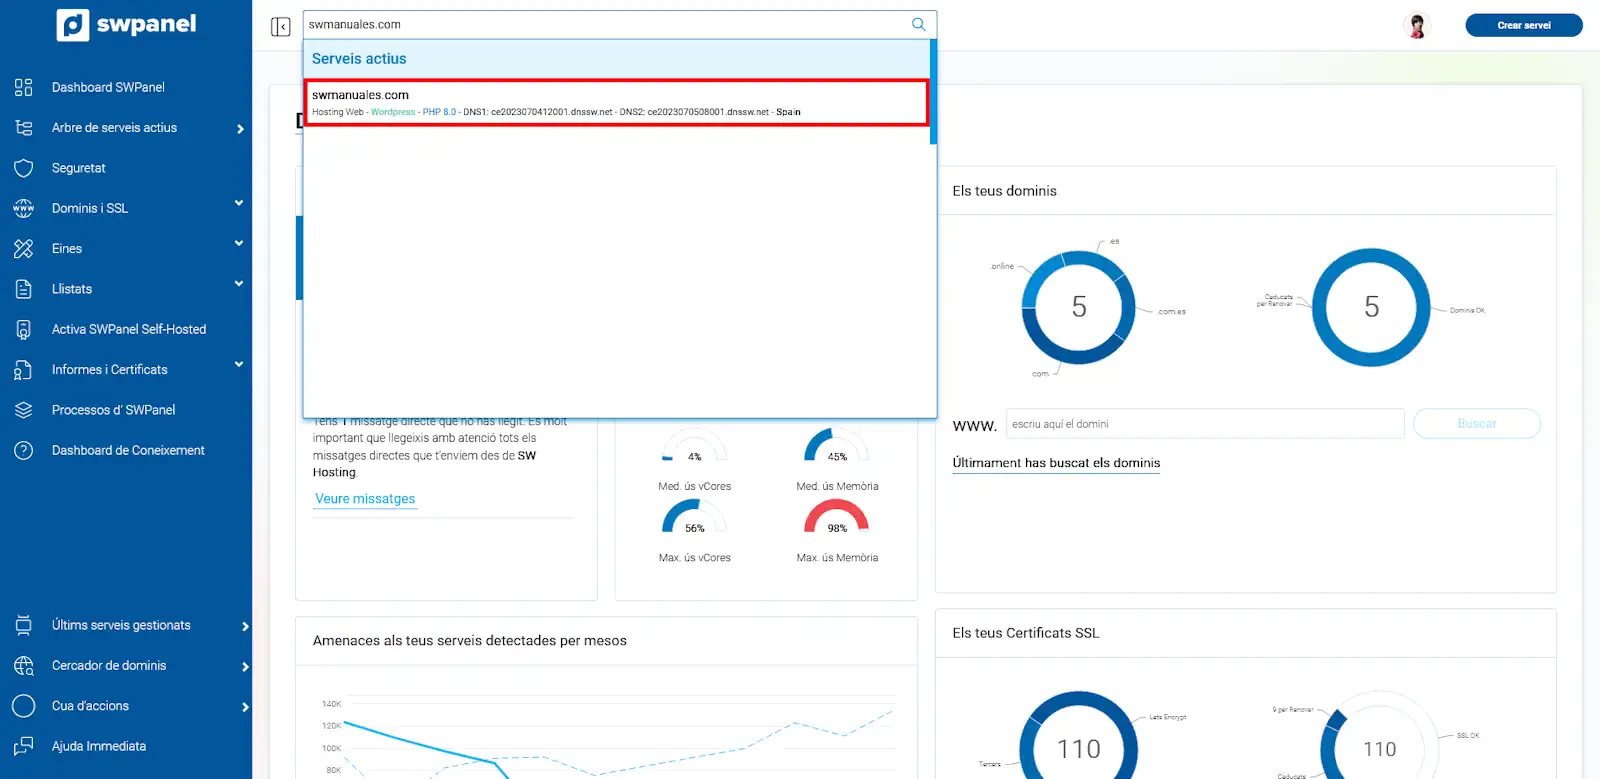Viewport: 1600px width, 779px height.
Task: Click the Últims serveis gestionats icon
Action: point(24,625)
